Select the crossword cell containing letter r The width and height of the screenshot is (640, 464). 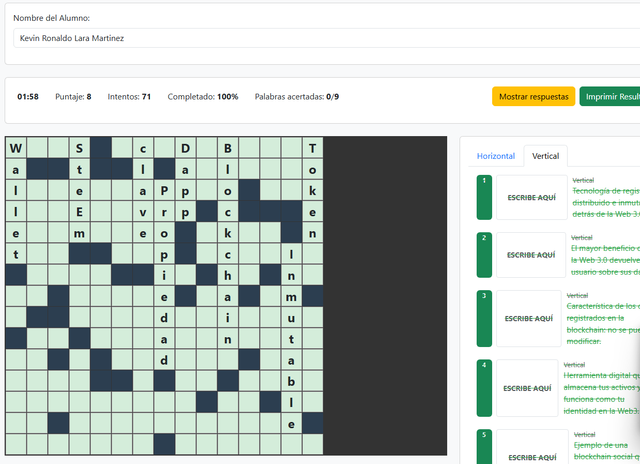[164, 212]
